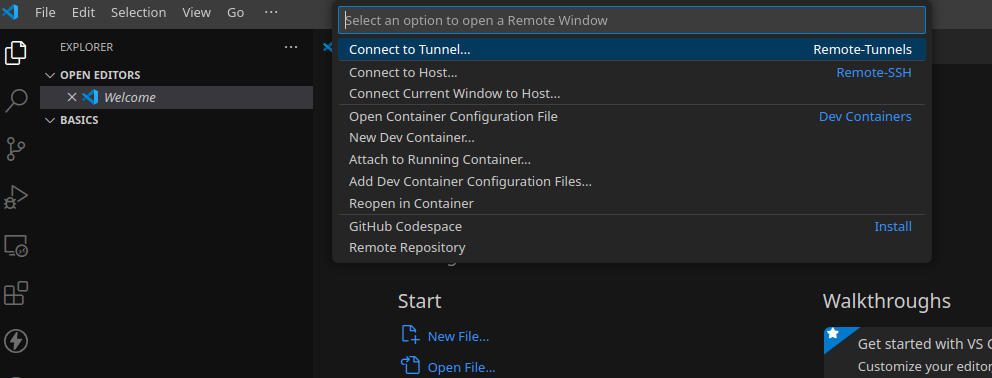Screen dimensions: 992x378
Task: Open Run and Debug view icon
Action: click(x=16, y=197)
